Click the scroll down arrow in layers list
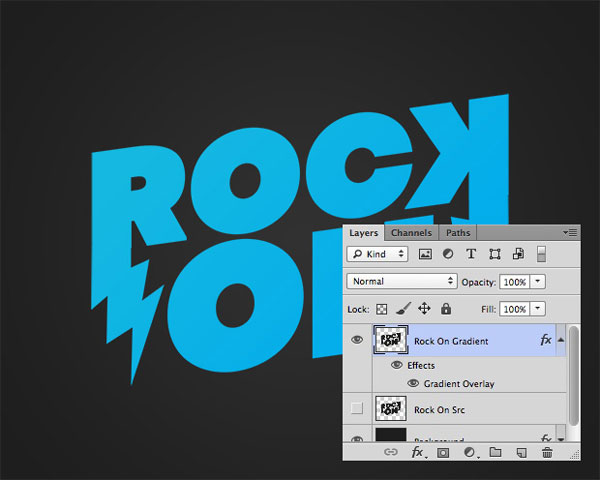Screen dimensions: 600x480 (x=561, y=439)
